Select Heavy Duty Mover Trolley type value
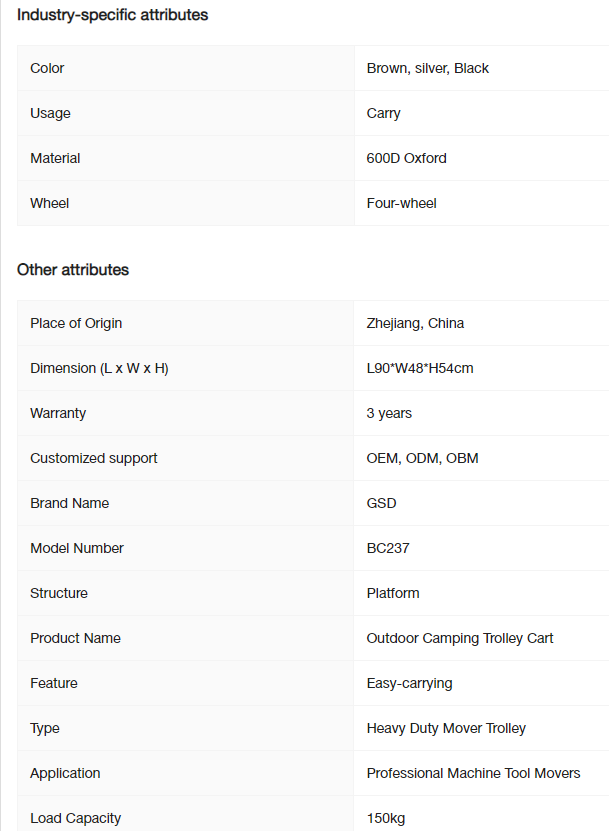Screen dimensions: 609x831 tap(446, 729)
